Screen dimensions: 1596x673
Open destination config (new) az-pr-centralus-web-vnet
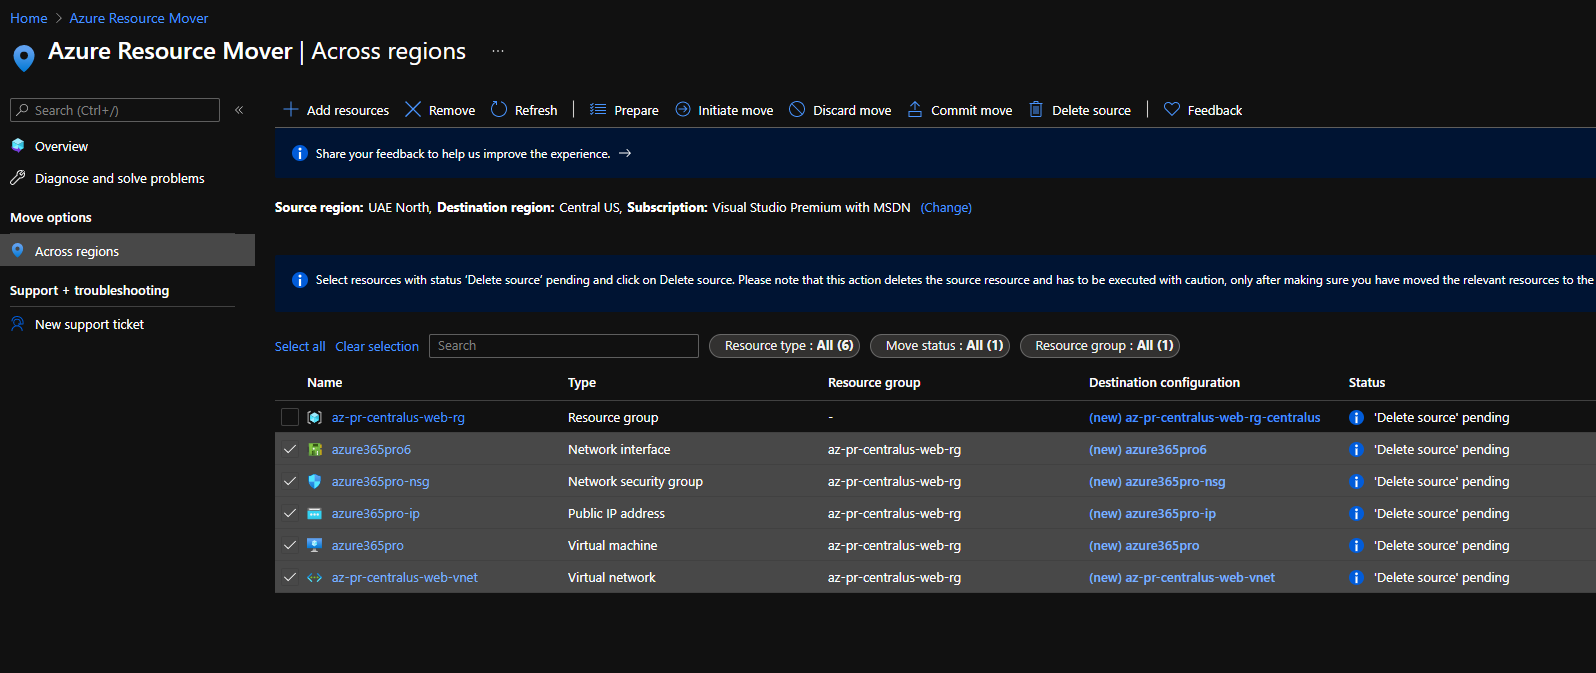[x=1182, y=577]
